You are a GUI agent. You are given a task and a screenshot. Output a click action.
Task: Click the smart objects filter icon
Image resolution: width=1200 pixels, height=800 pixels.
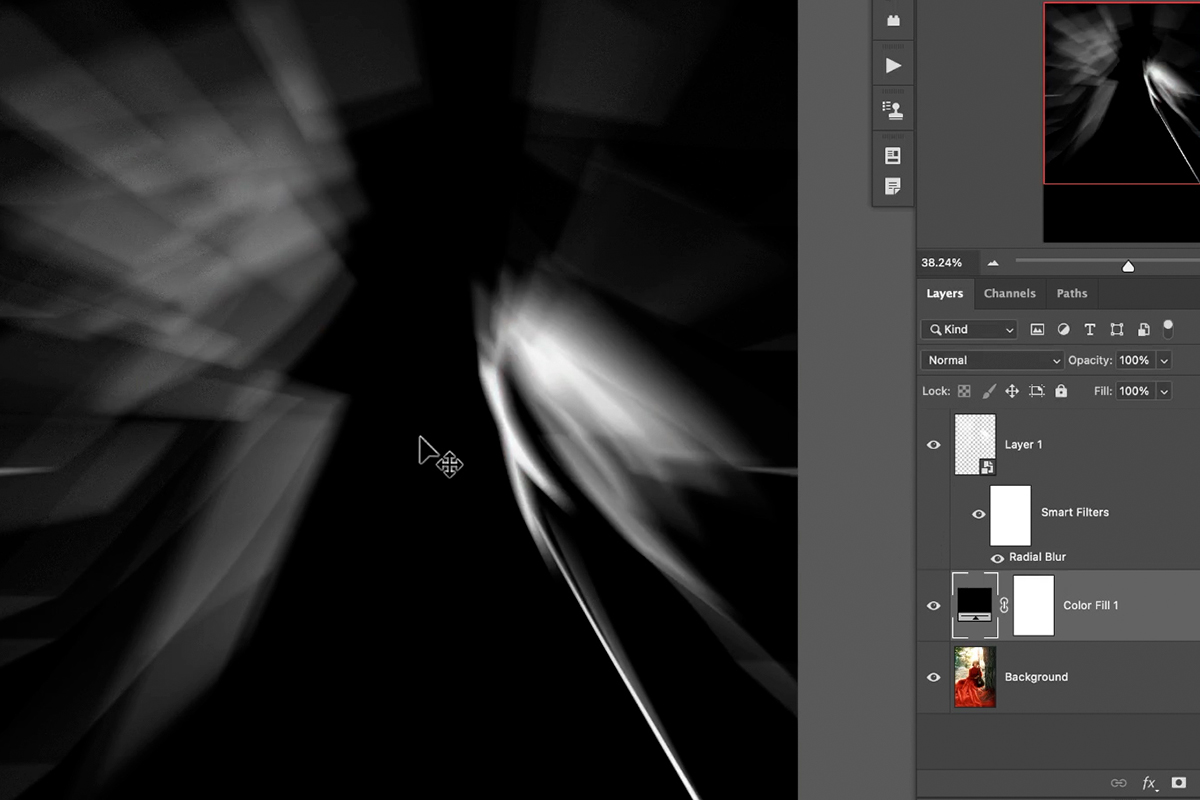click(x=1143, y=329)
